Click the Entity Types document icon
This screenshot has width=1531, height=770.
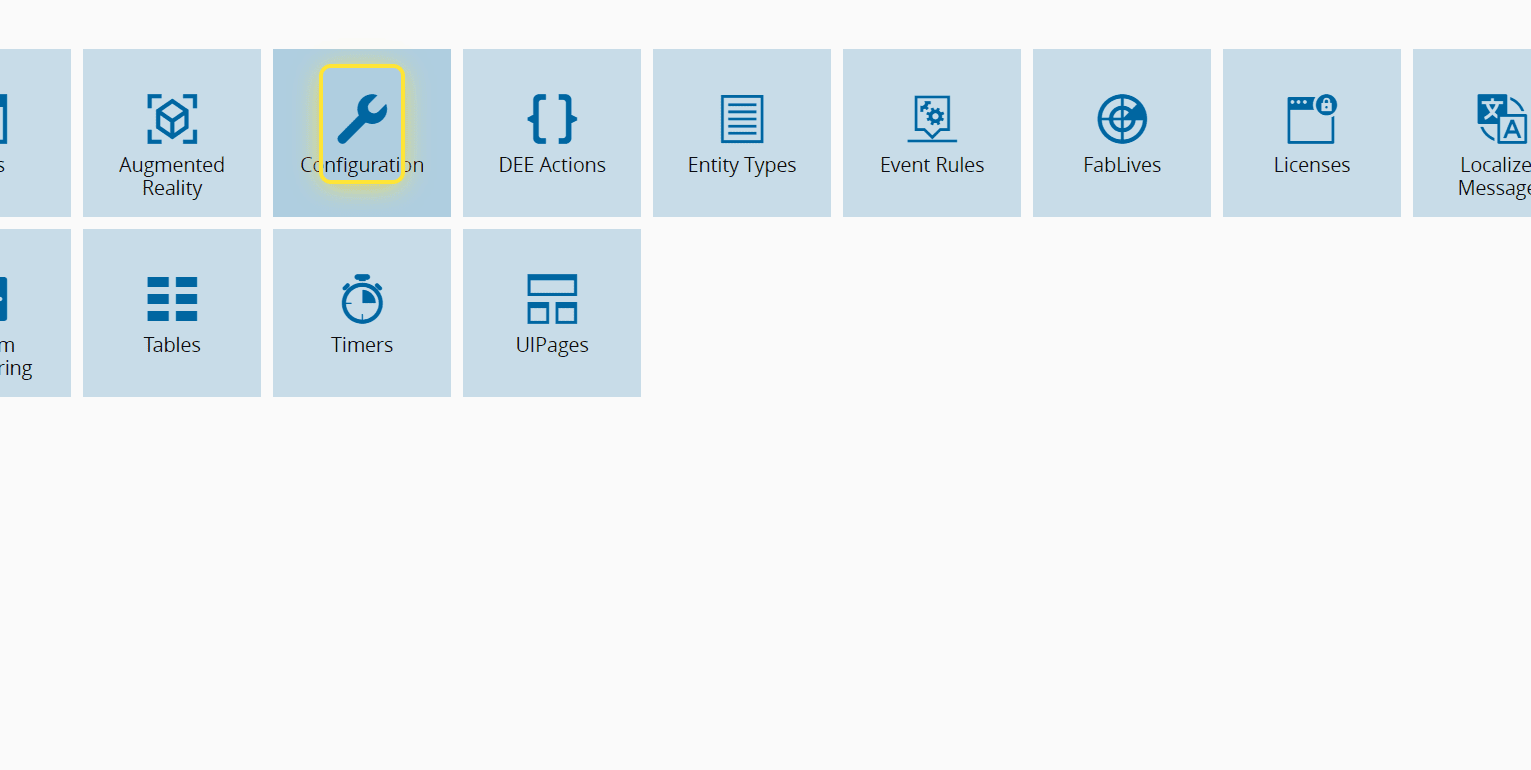pyautogui.click(x=742, y=119)
